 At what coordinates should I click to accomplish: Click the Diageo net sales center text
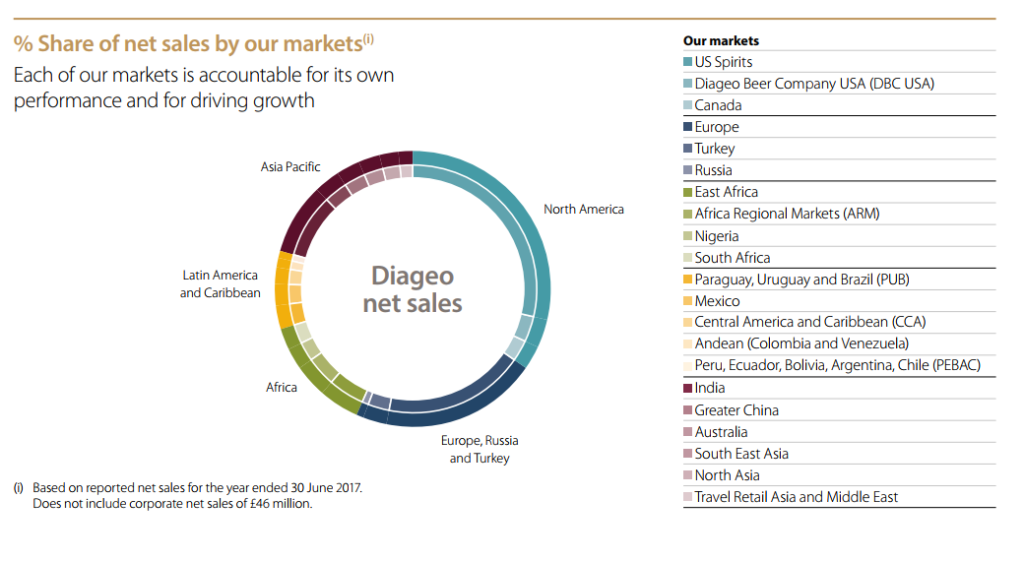[412, 288]
